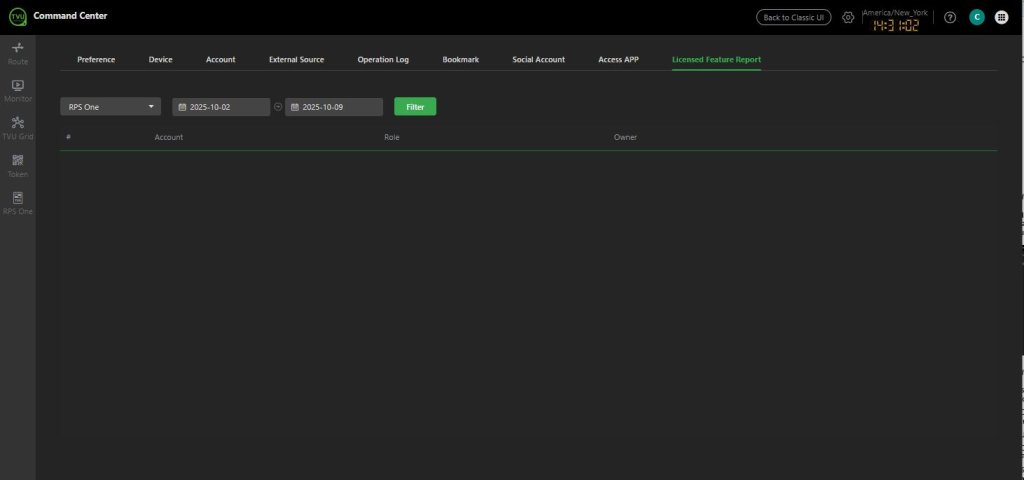Click the start date field 2025-10-02

point(221,107)
